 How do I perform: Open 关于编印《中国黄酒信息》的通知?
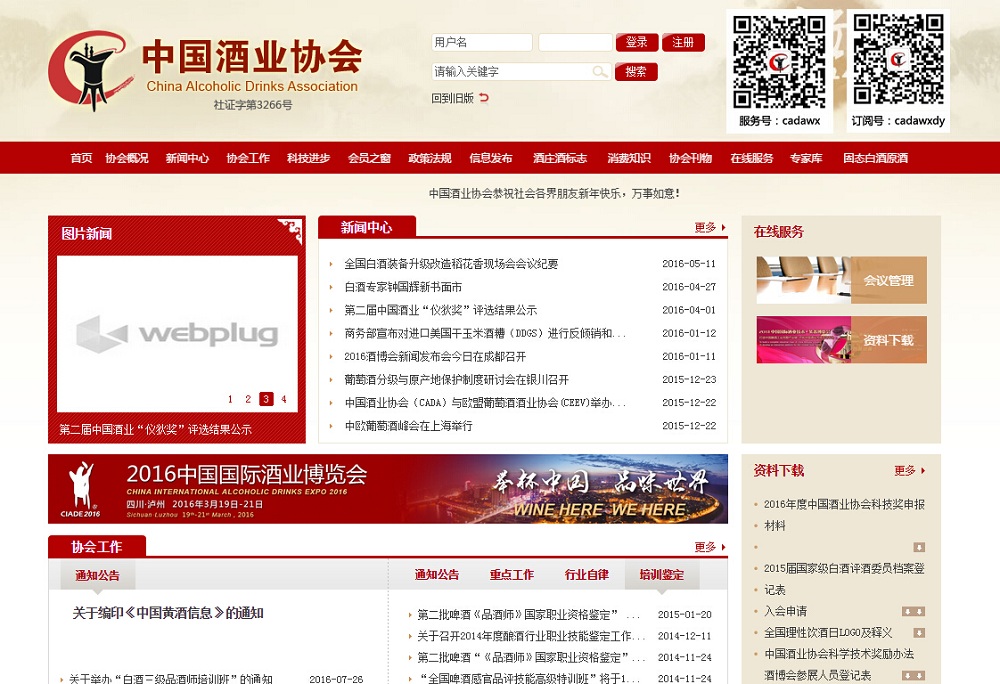(168, 613)
